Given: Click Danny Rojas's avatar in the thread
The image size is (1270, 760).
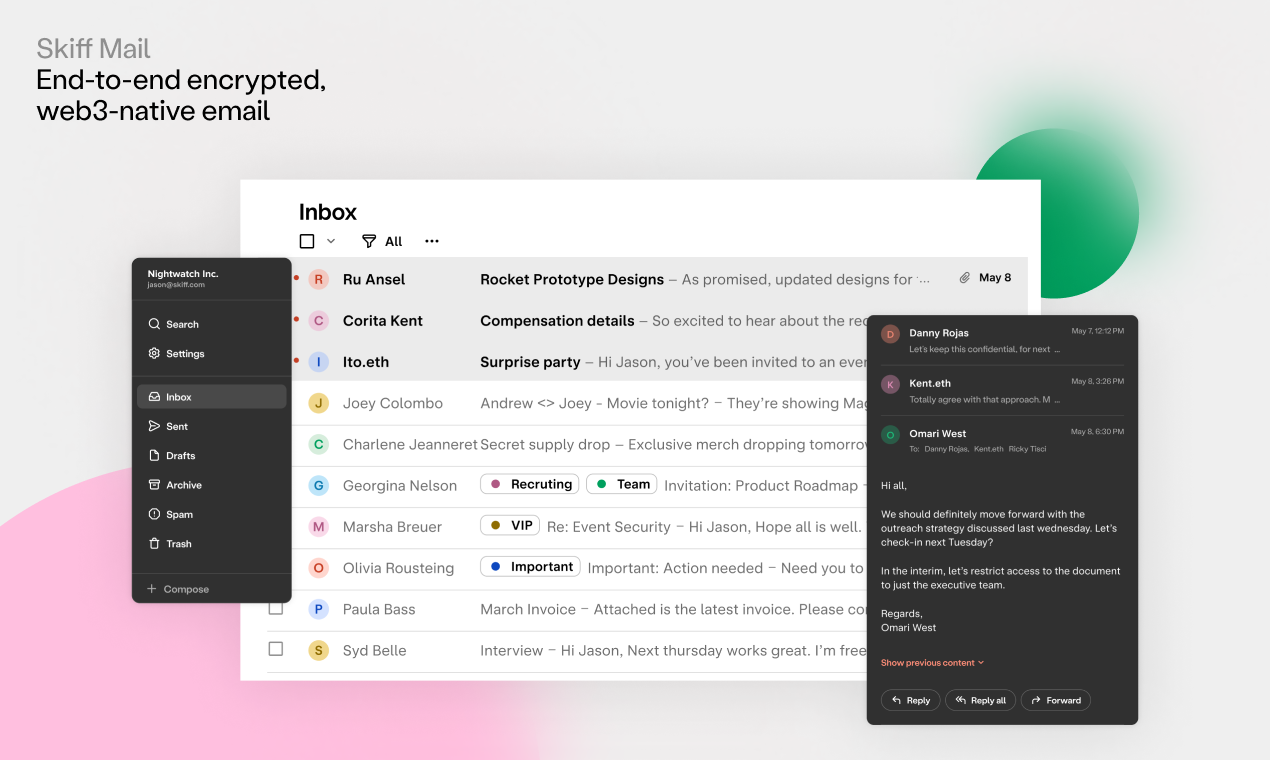Looking at the screenshot, I should point(890,334).
